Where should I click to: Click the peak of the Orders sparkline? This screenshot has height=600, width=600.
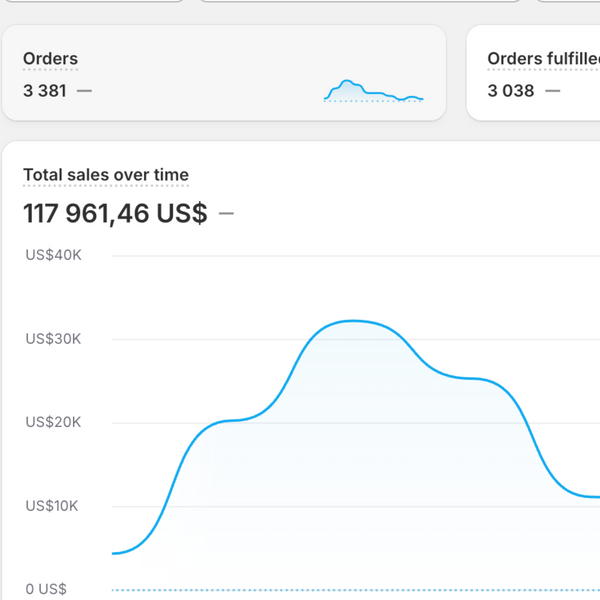tap(347, 81)
